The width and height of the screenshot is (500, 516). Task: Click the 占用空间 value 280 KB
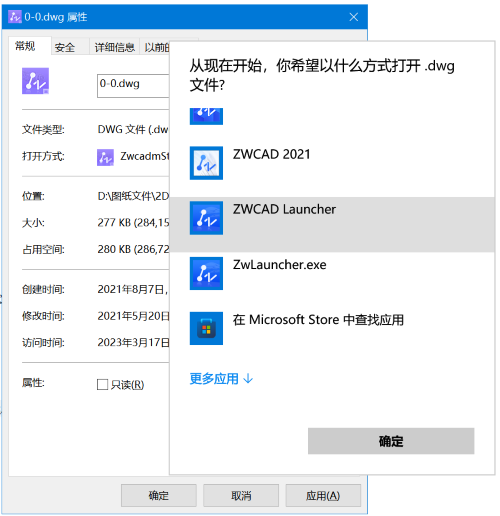133,249
